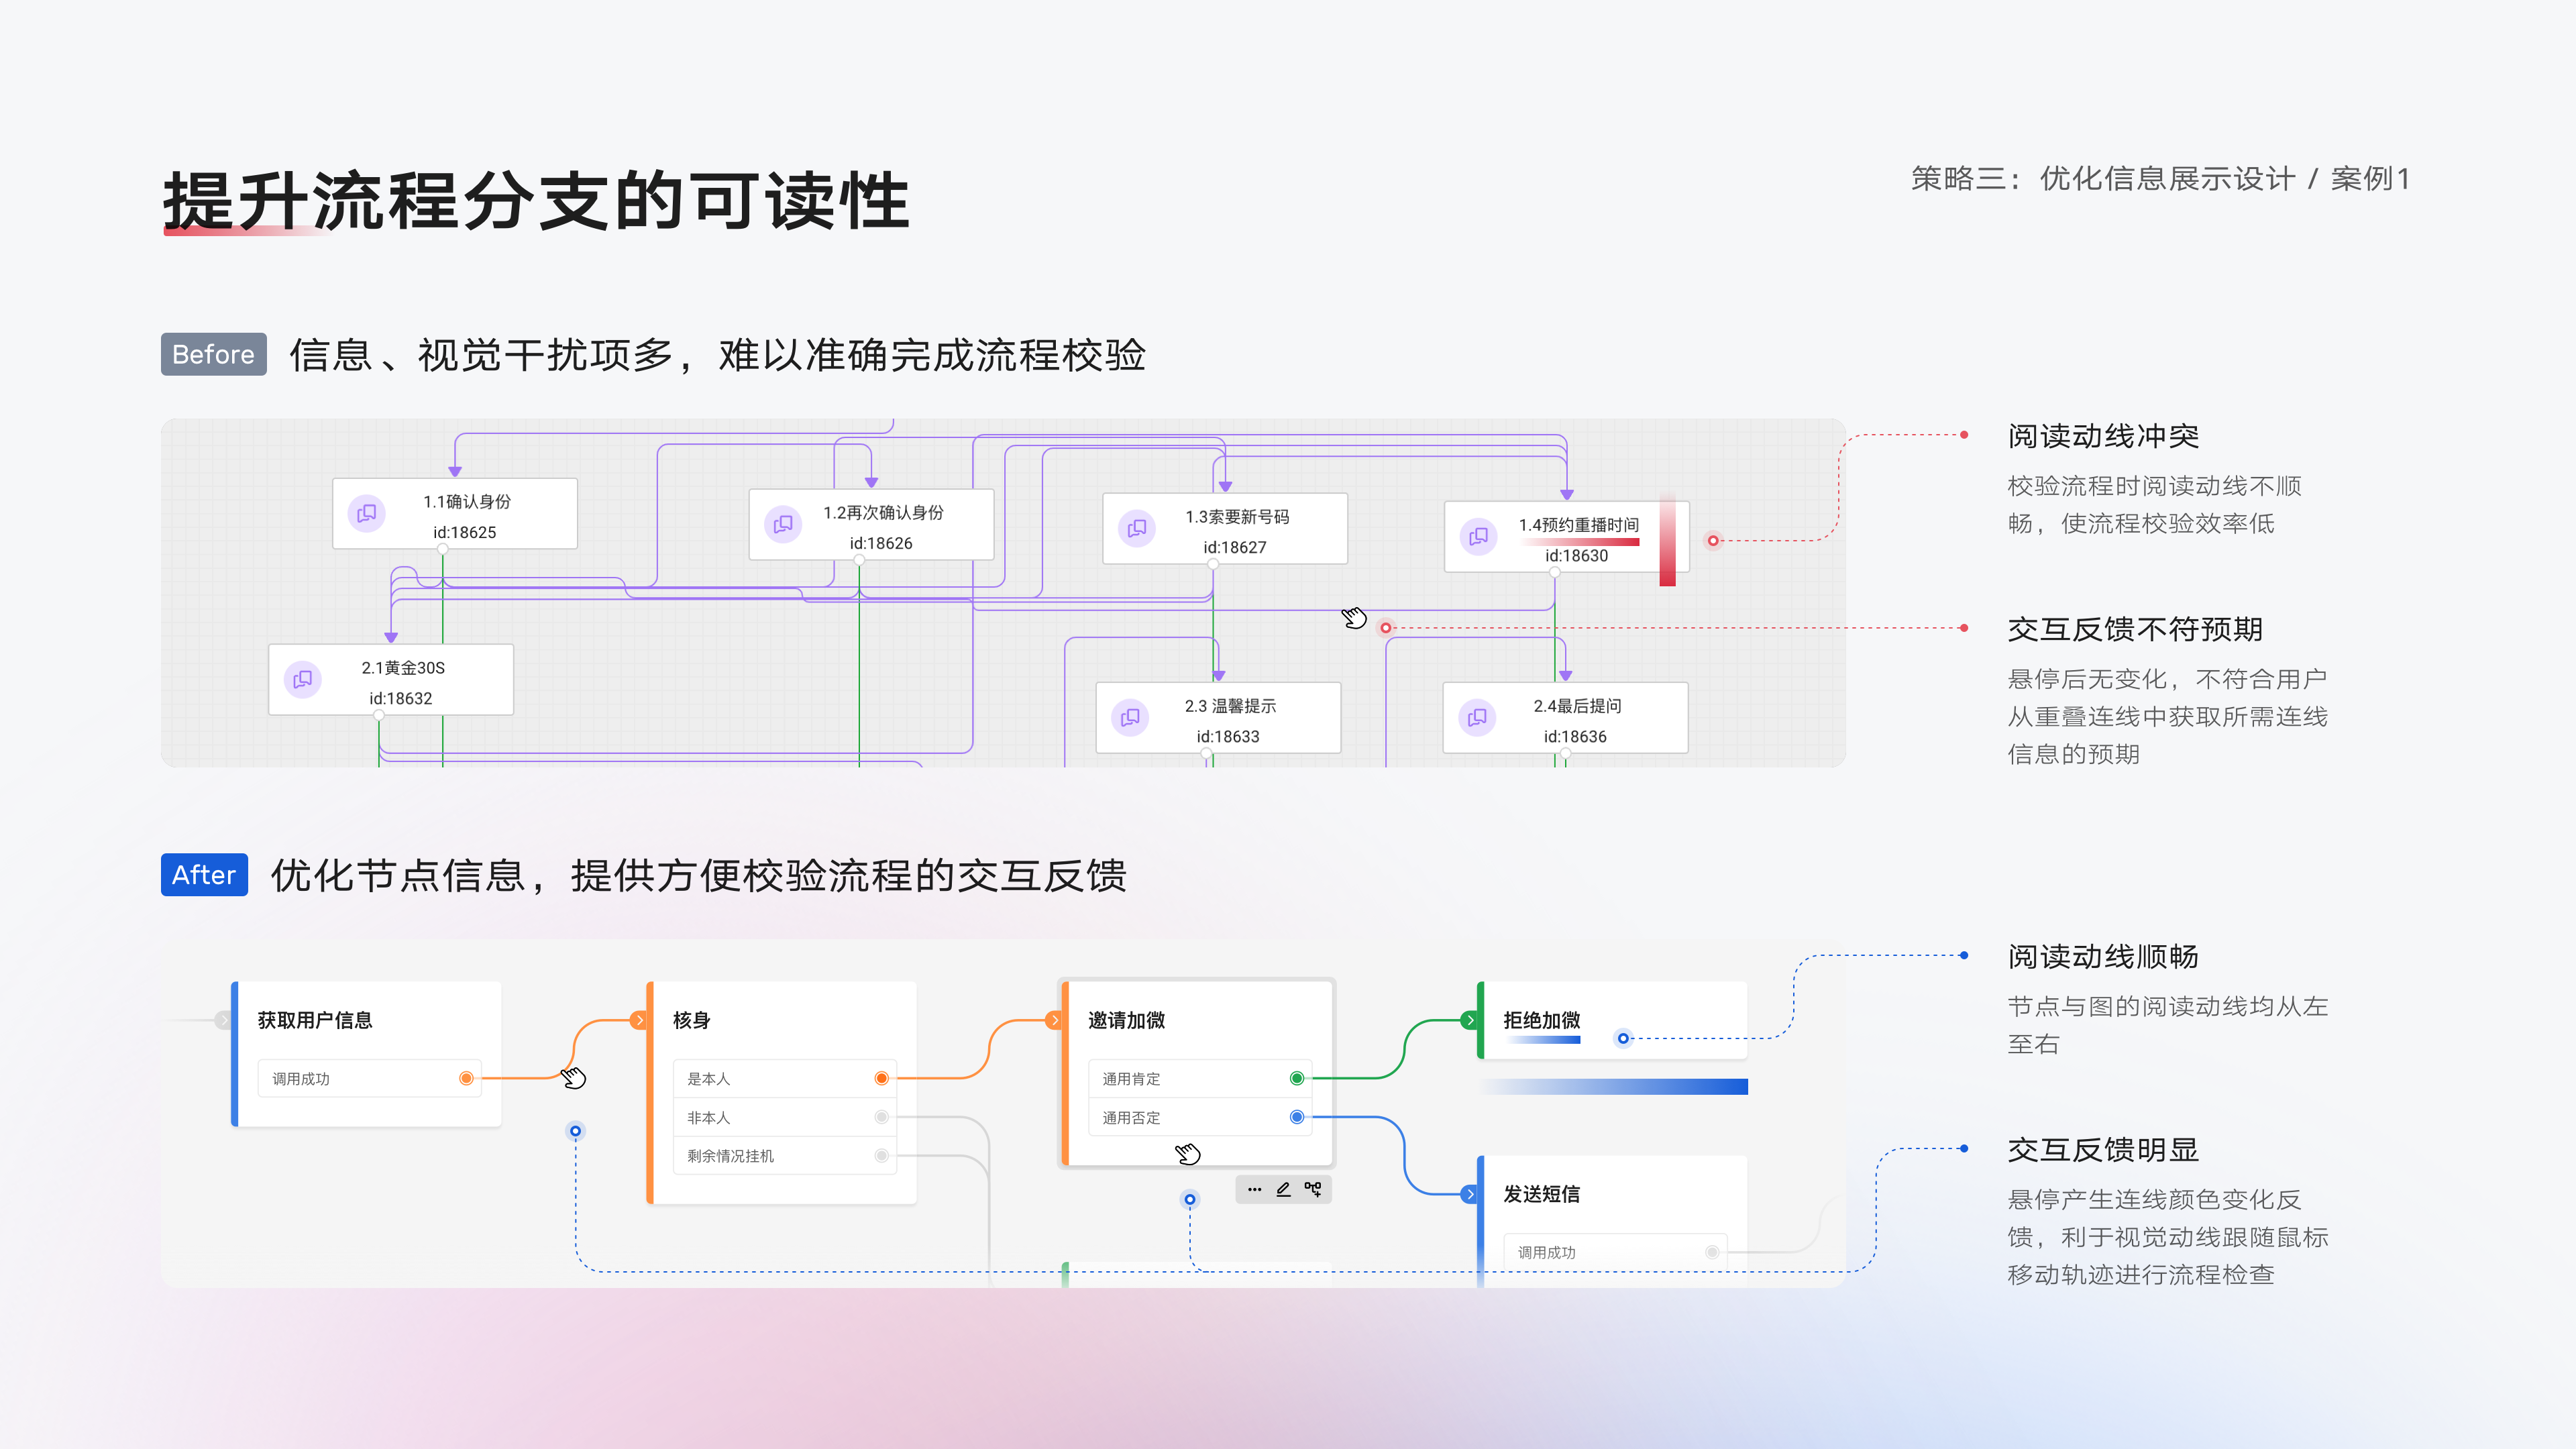Click the gray Before badge
The image size is (2576, 1449).
point(213,354)
